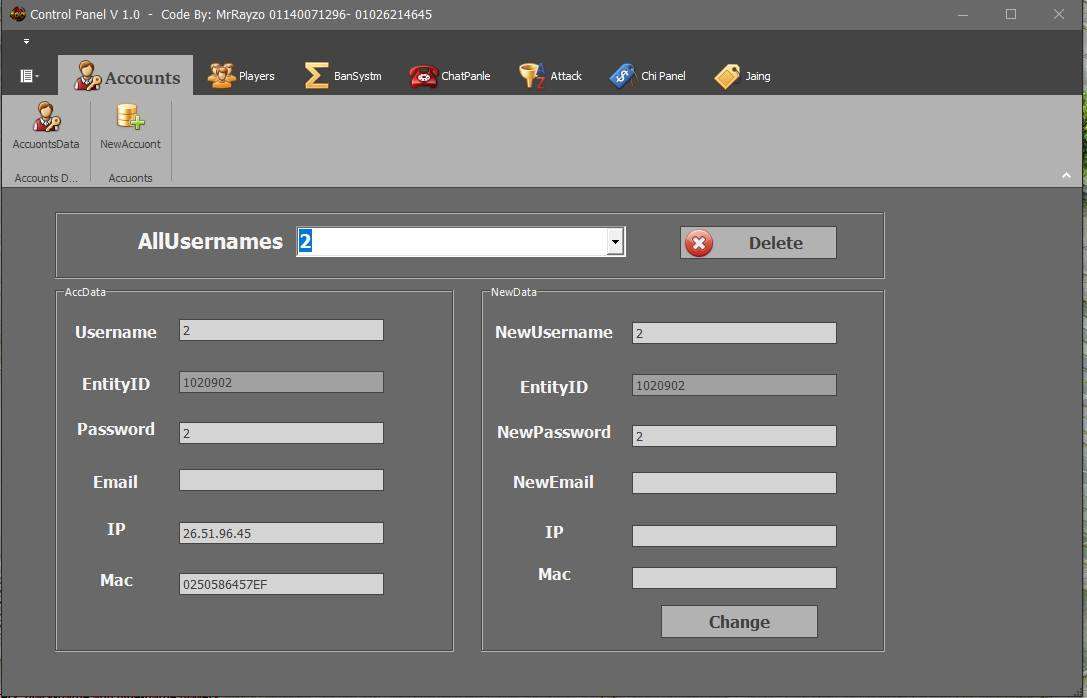Close the Control Panel window
The height and width of the screenshot is (698, 1087).
tap(1059, 14)
